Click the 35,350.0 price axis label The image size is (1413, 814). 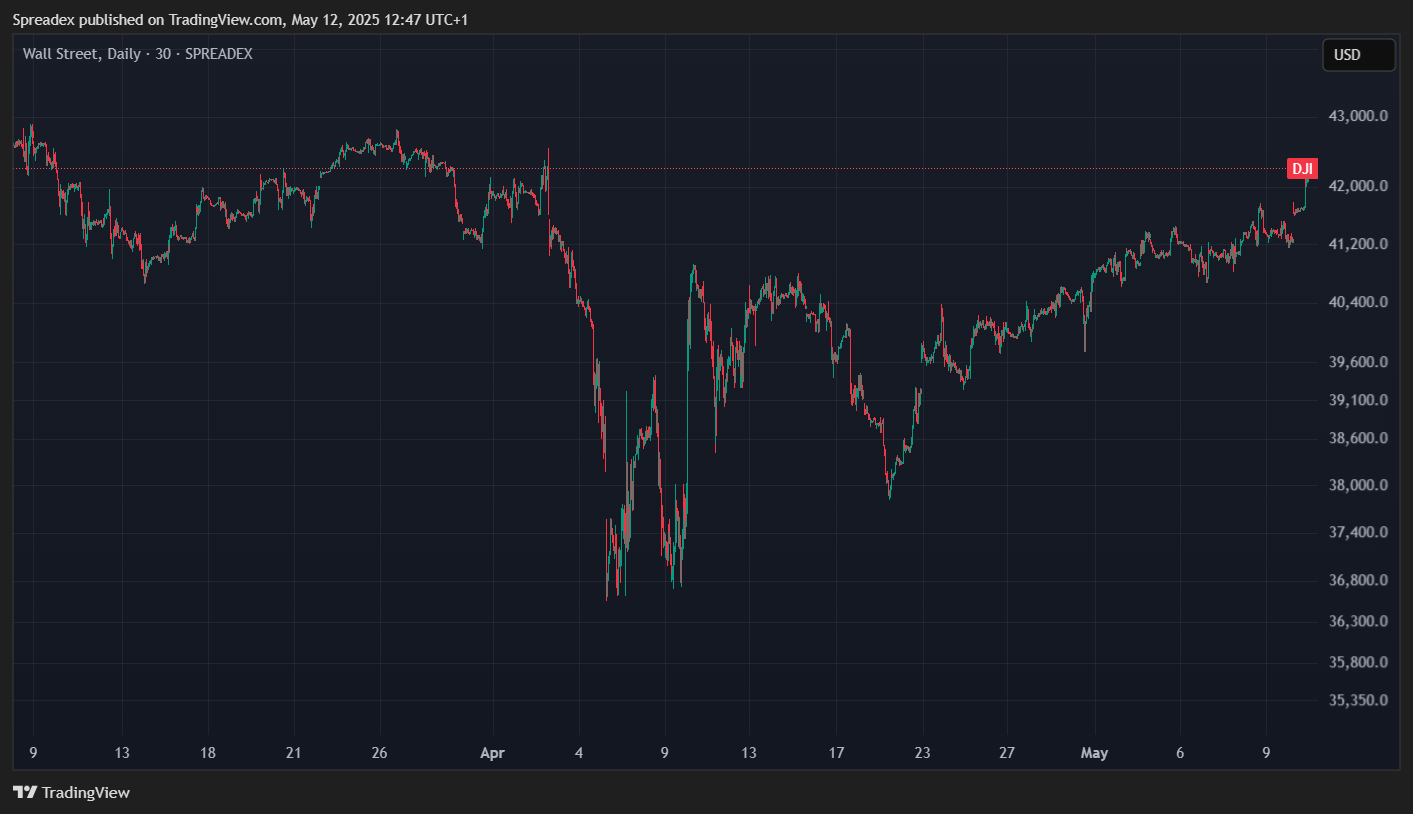(x=1358, y=700)
